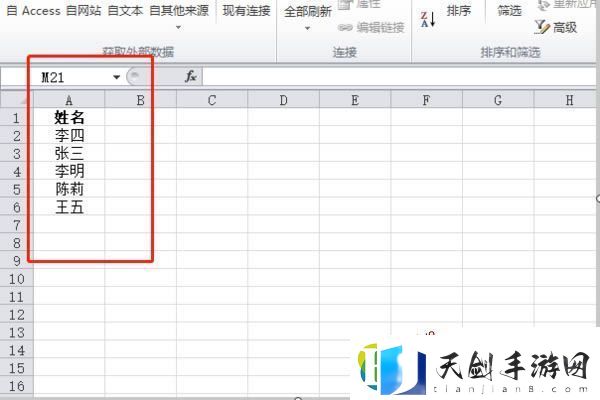Import data from Access
The height and width of the screenshot is (400, 600).
pos(34,11)
